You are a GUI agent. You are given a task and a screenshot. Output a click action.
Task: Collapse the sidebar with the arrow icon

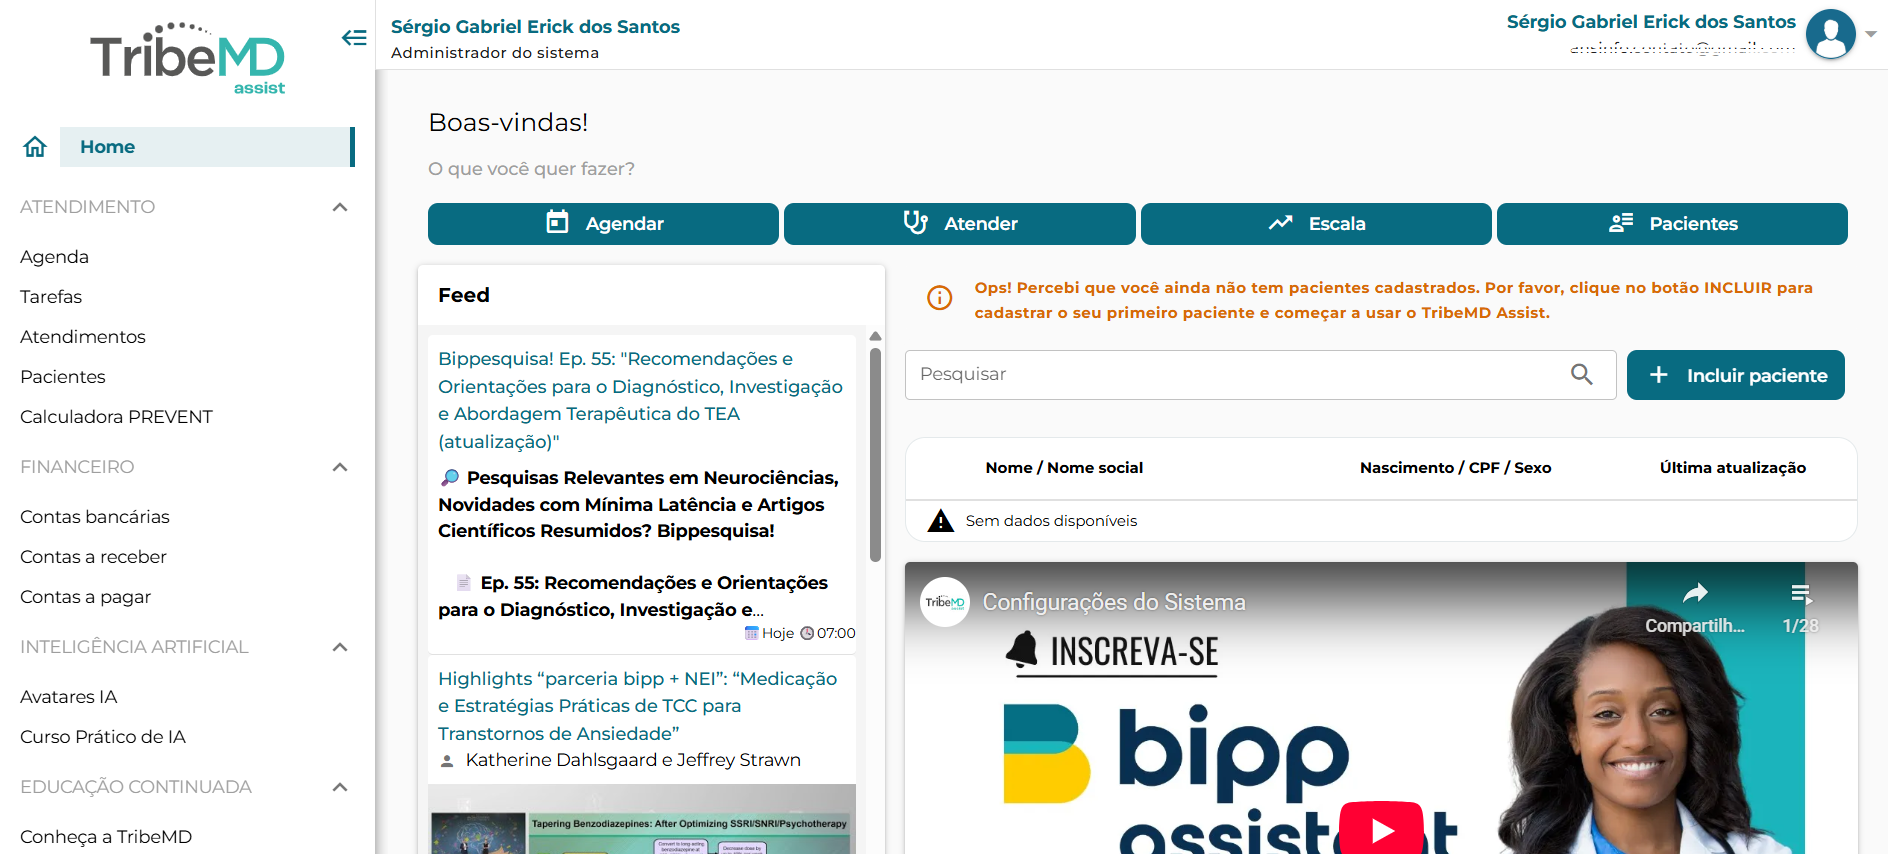[x=354, y=38]
